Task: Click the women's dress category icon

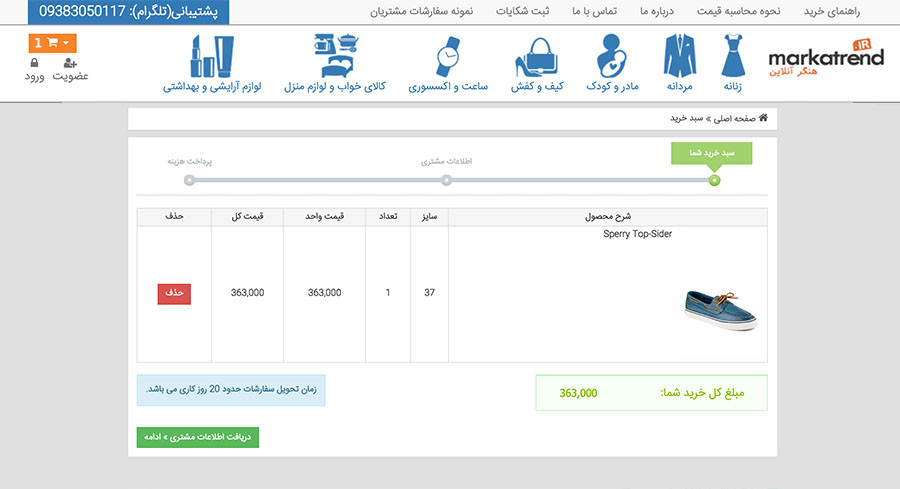Action: (x=740, y=56)
